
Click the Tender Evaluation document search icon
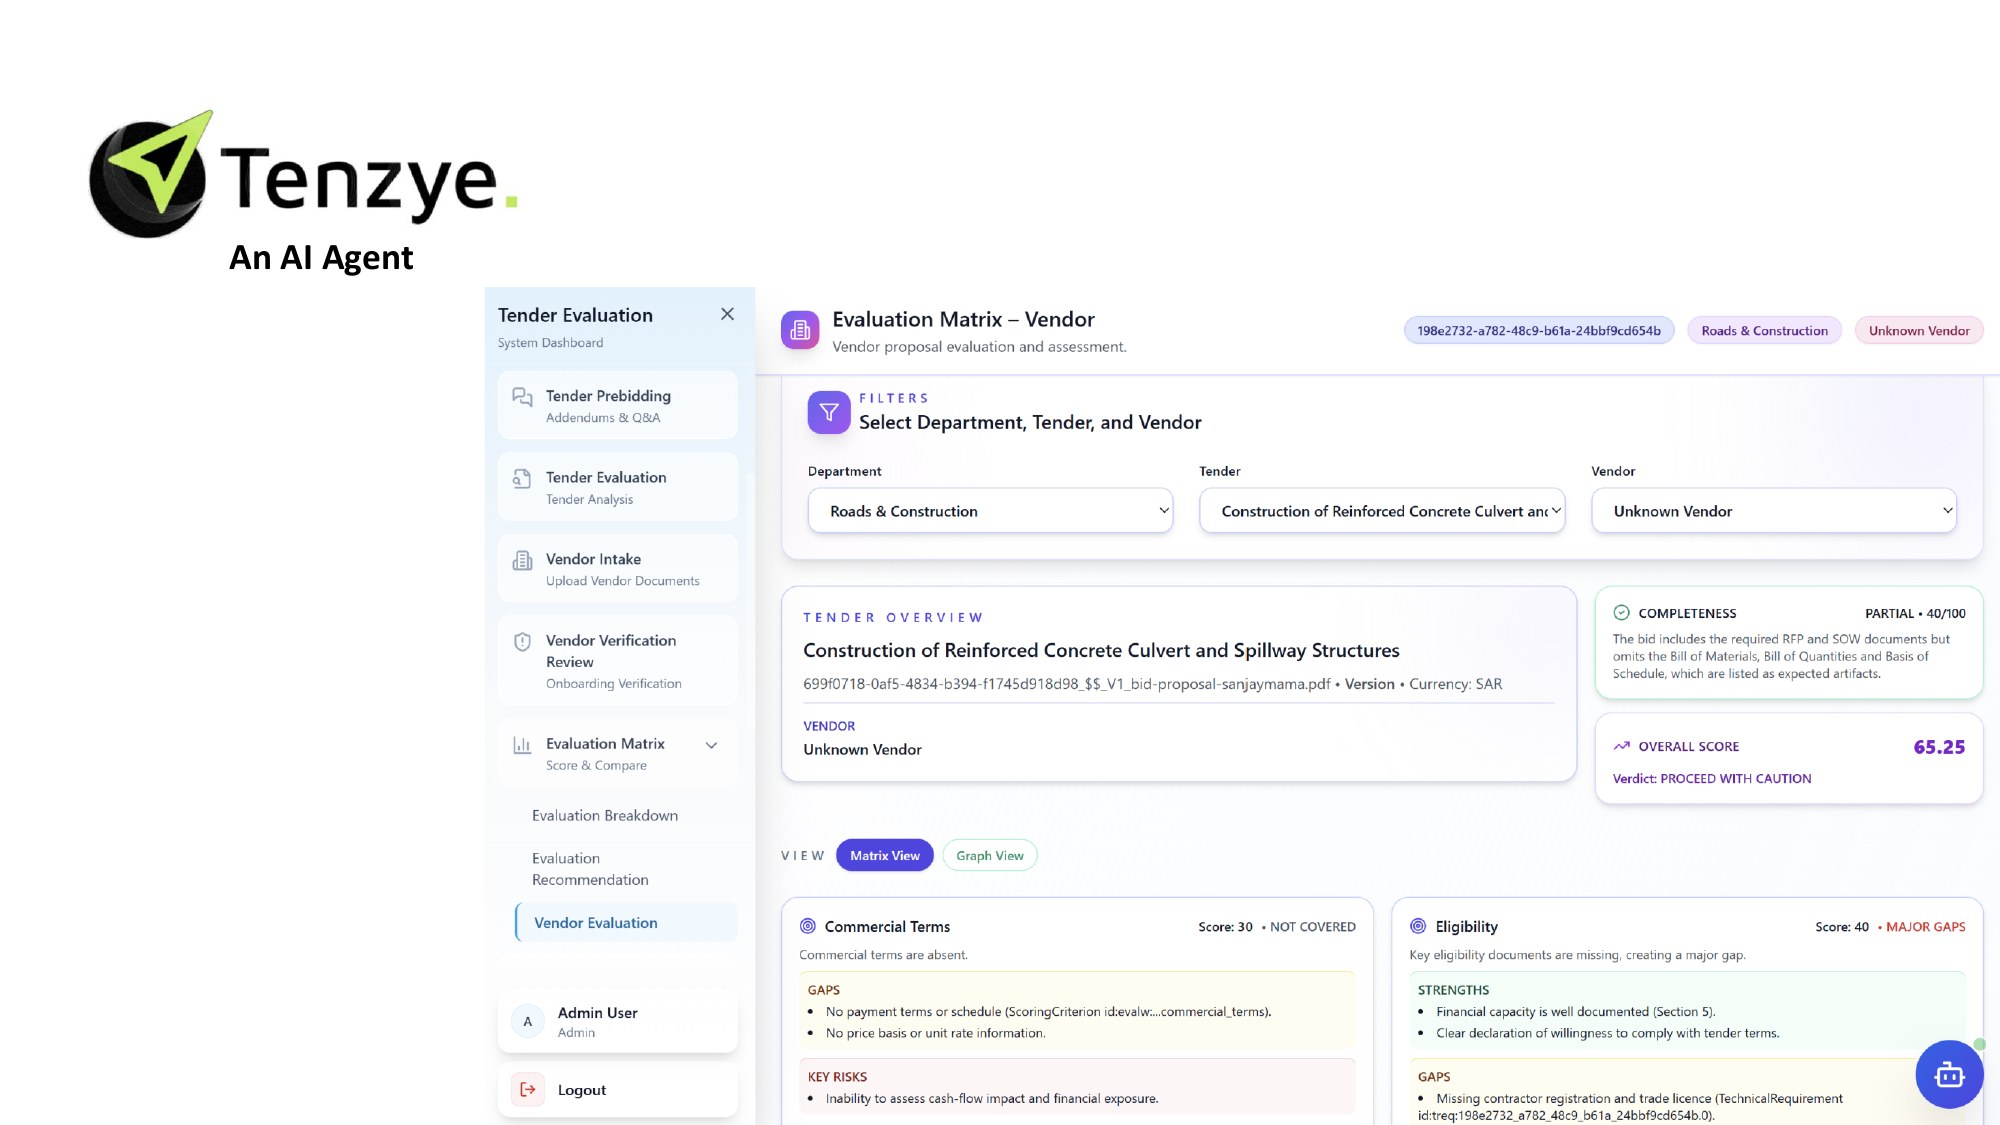click(522, 478)
